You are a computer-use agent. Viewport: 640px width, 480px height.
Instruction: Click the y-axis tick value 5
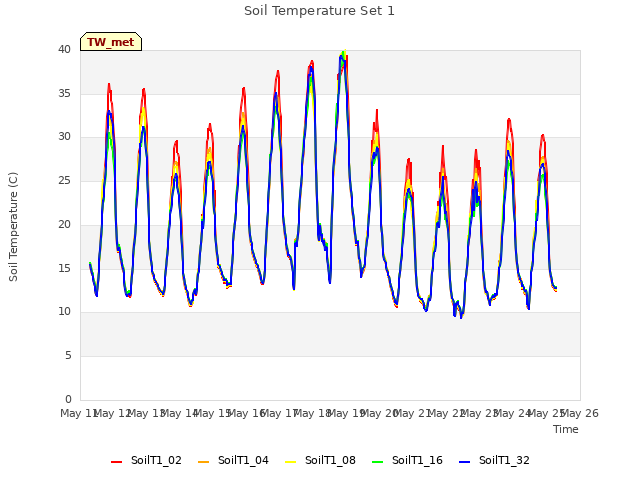point(68,356)
